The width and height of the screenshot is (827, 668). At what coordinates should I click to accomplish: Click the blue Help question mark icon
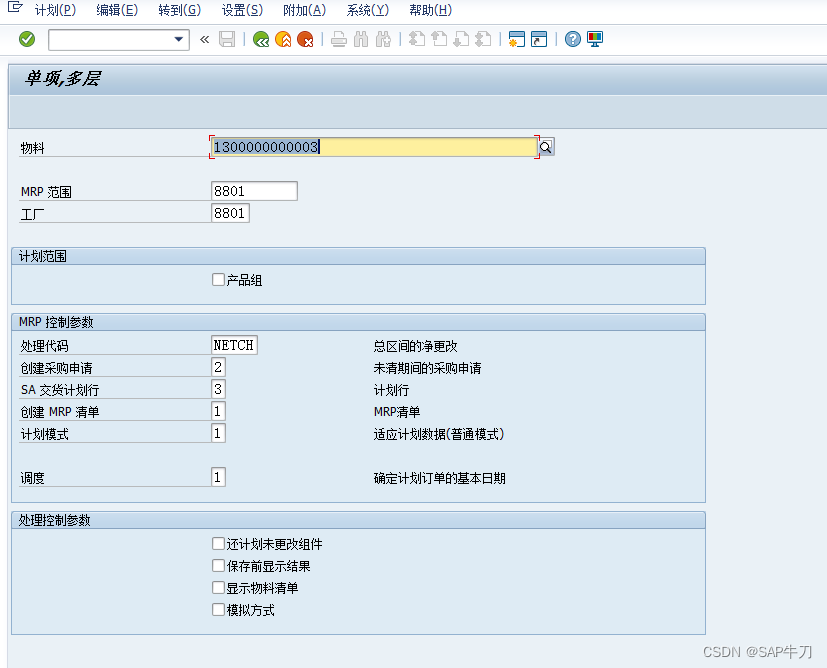(573, 39)
